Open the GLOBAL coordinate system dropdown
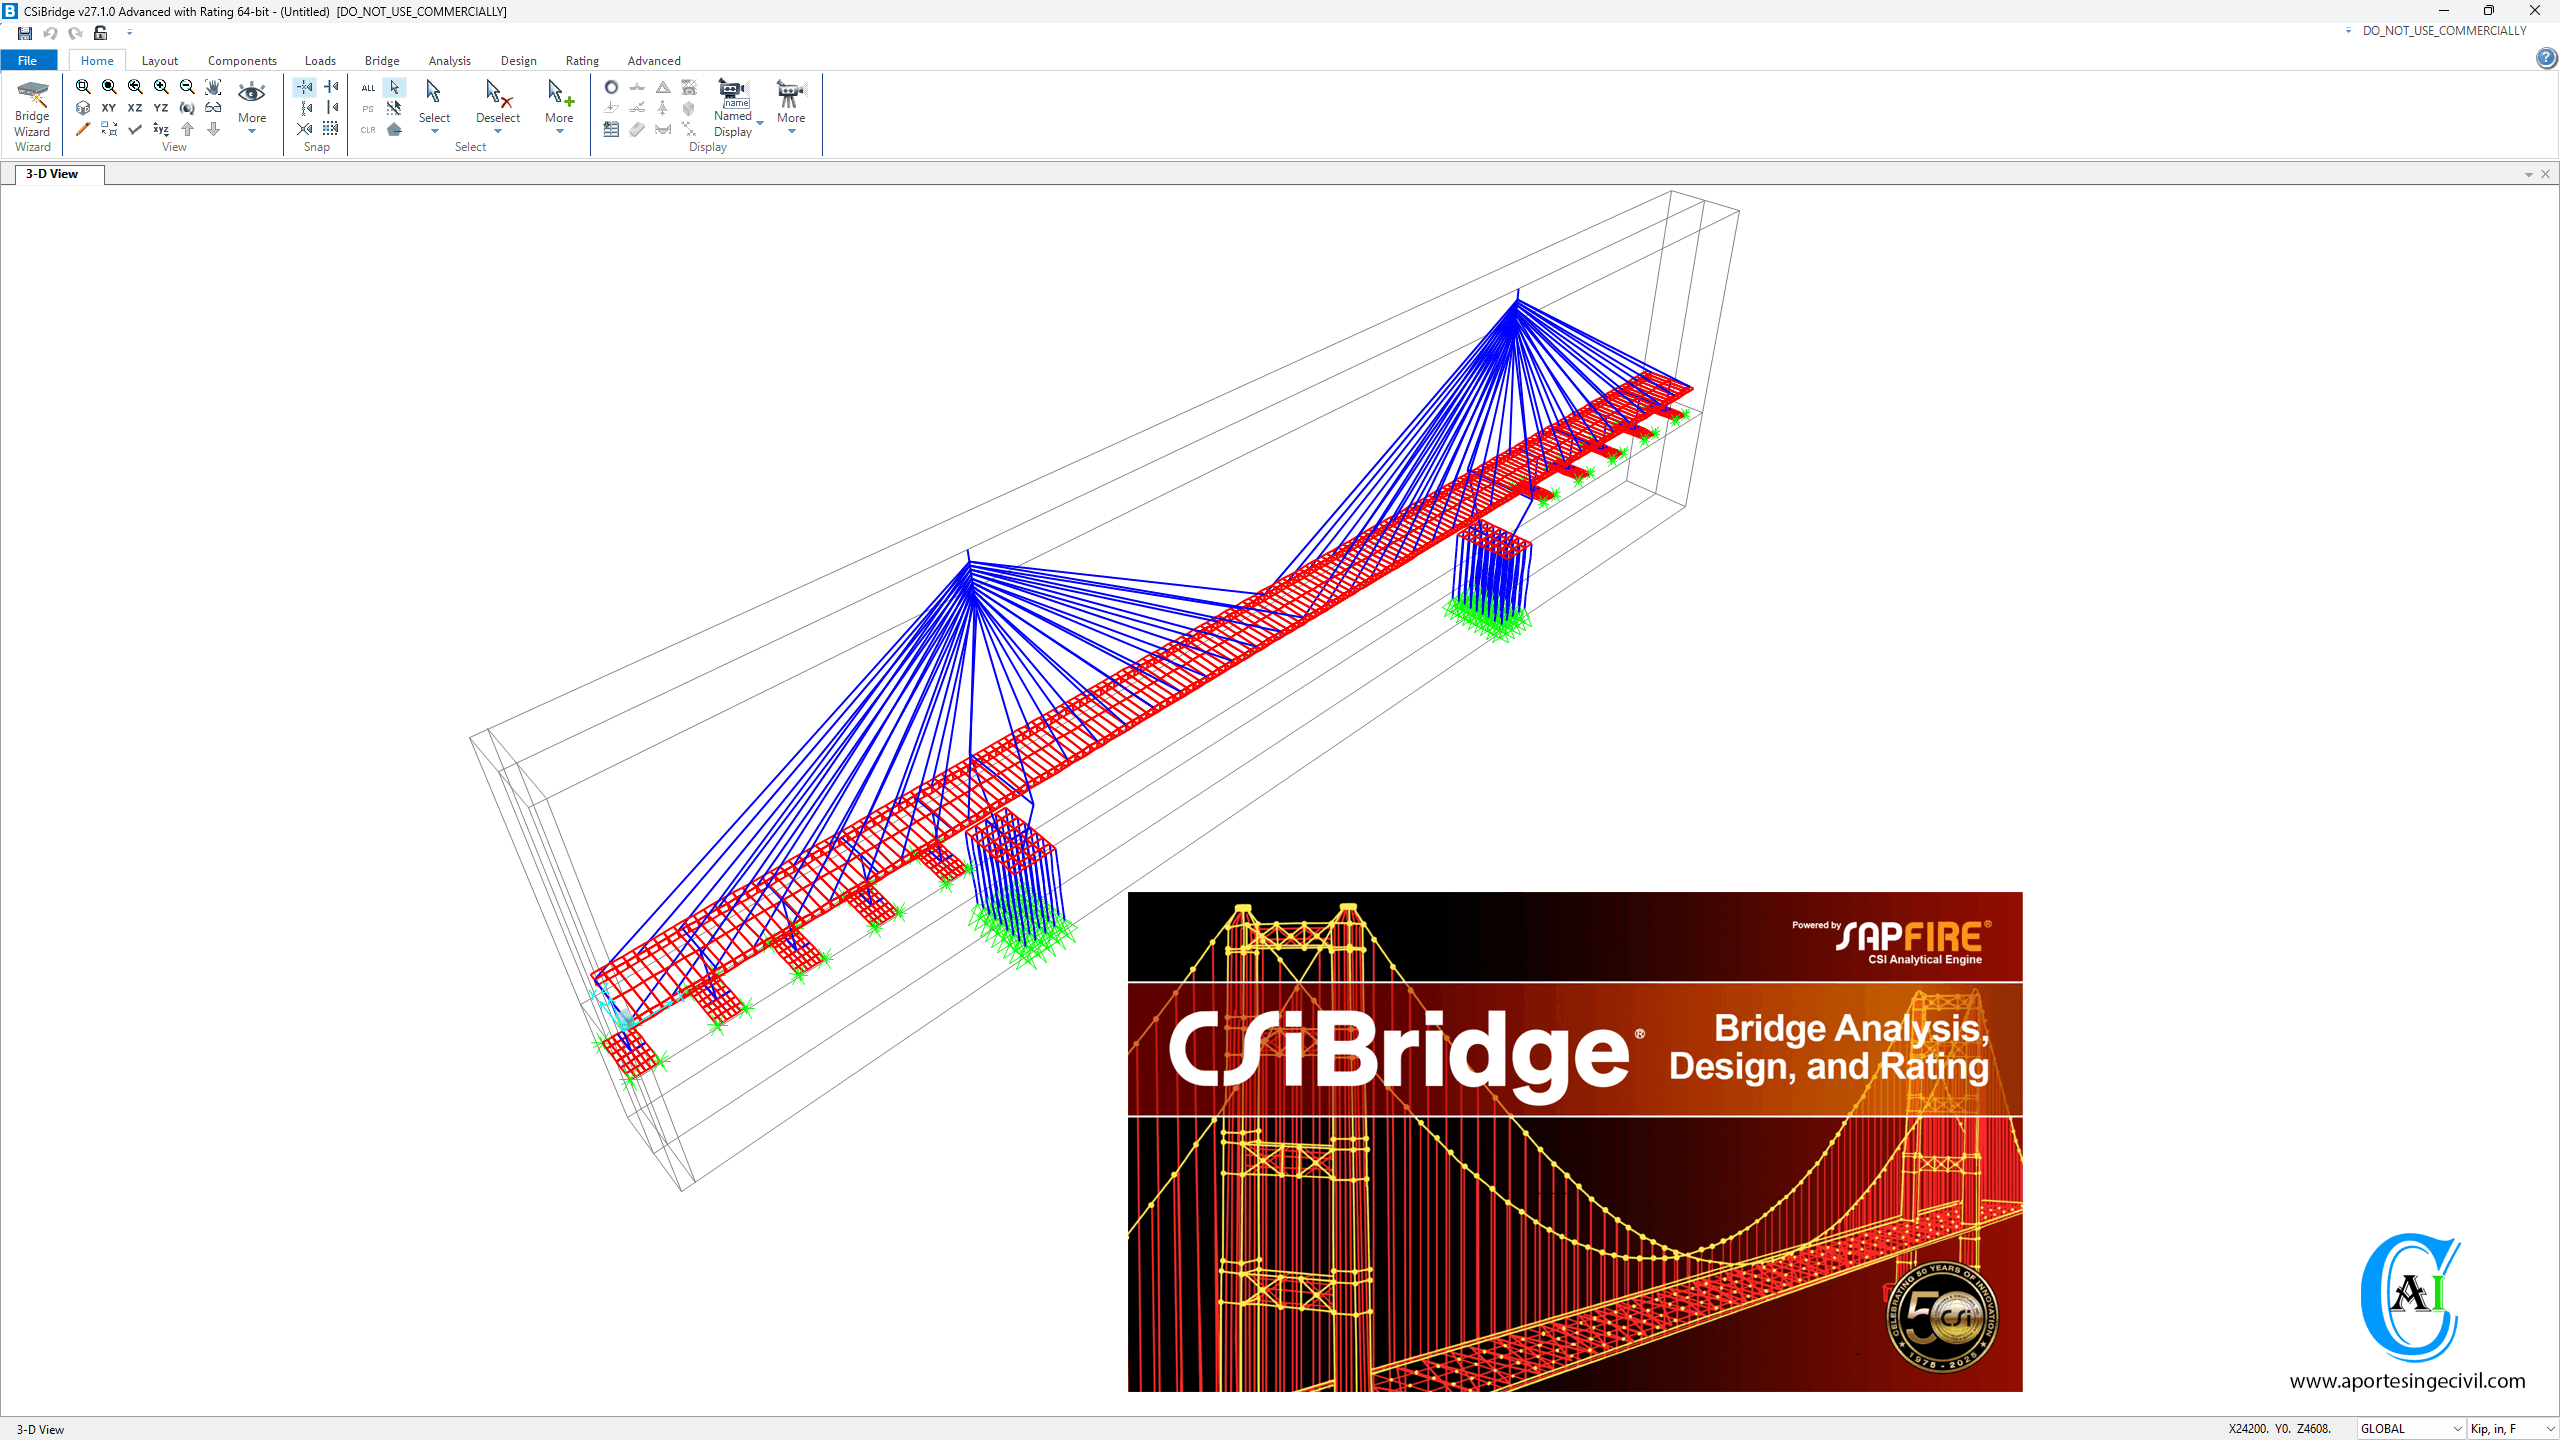 click(2410, 1429)
